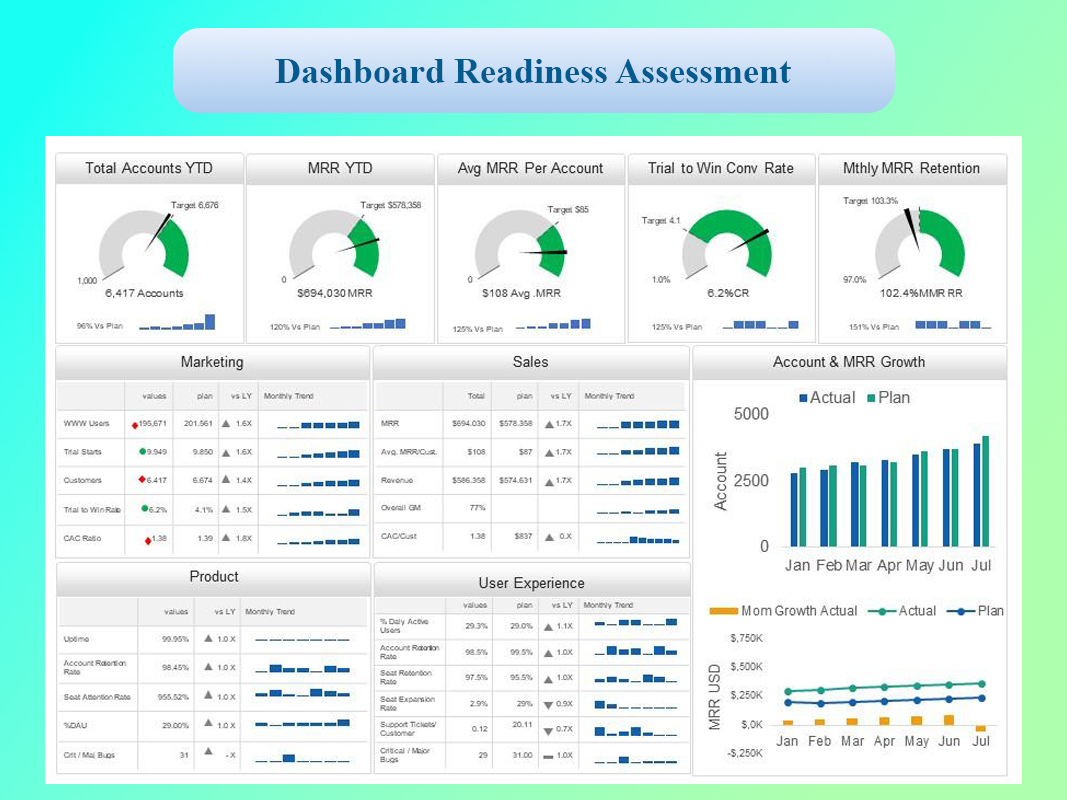Click the red diamond next to CAC Ratio value
The width and height of the screenshot is (1067, 800).
(x=148, y=541)
